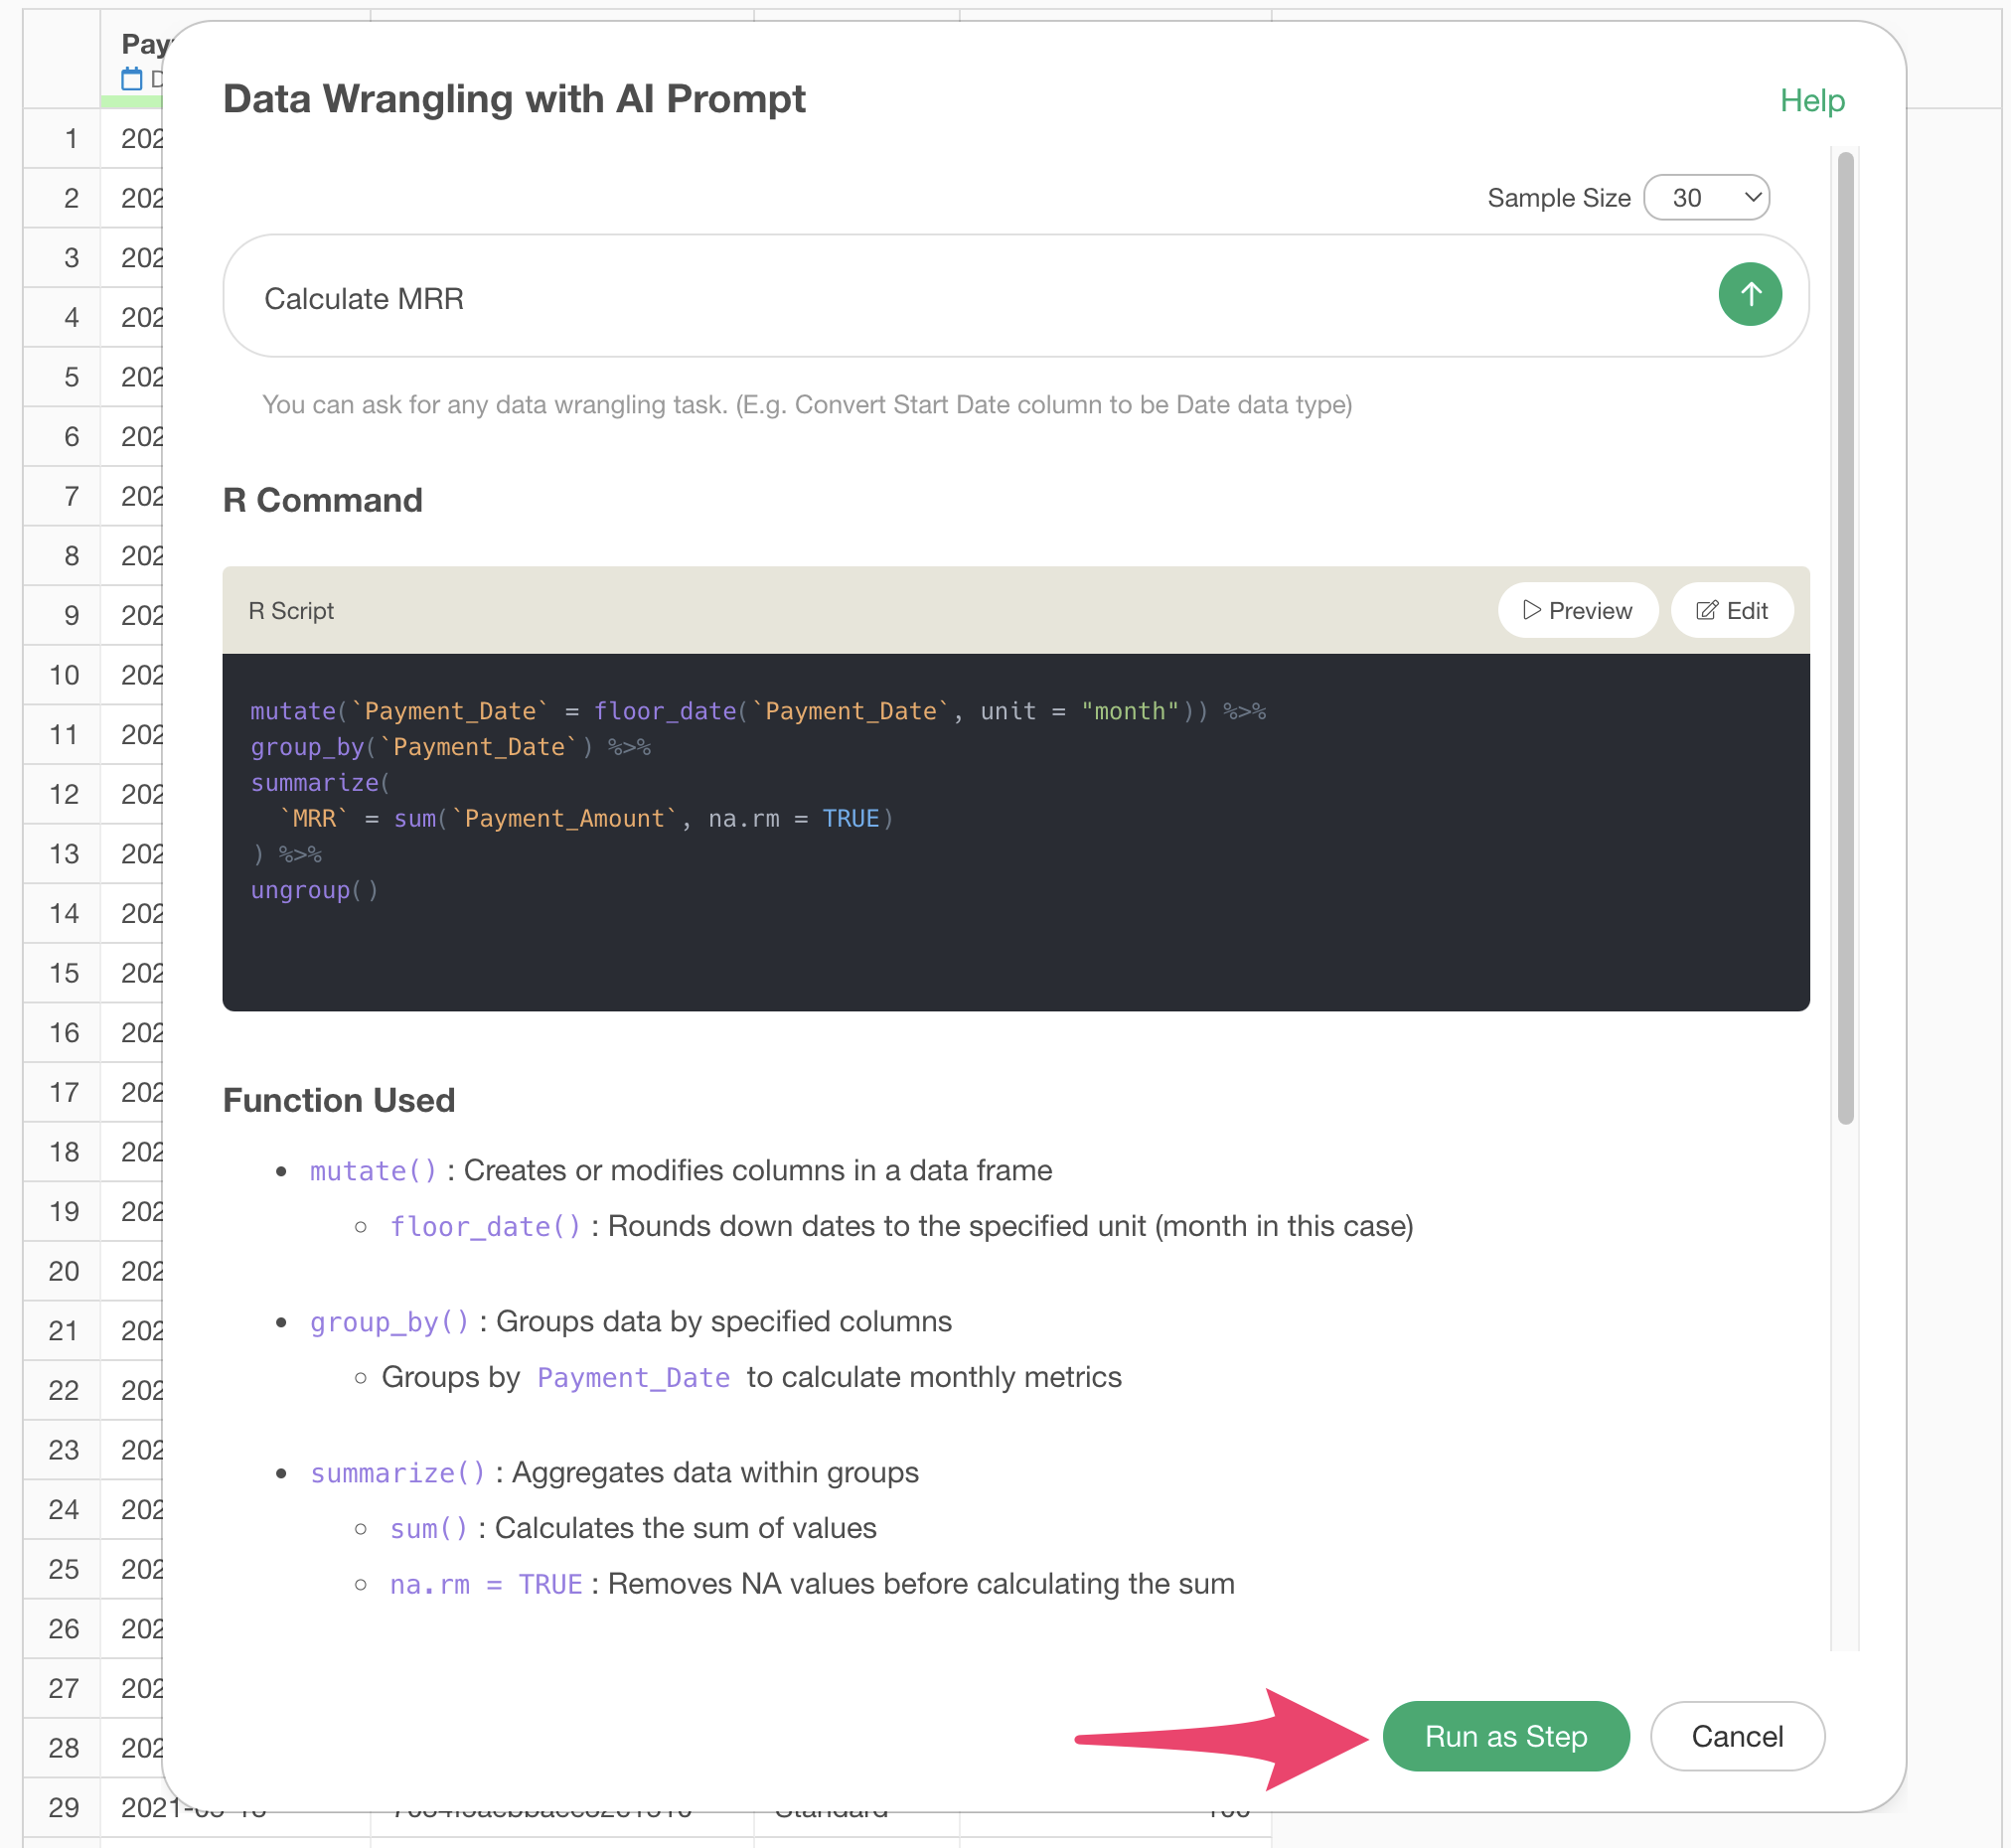2011x1848 pixels.
Task: Click the floor_date() function reference
Action: pos(485,1227)
